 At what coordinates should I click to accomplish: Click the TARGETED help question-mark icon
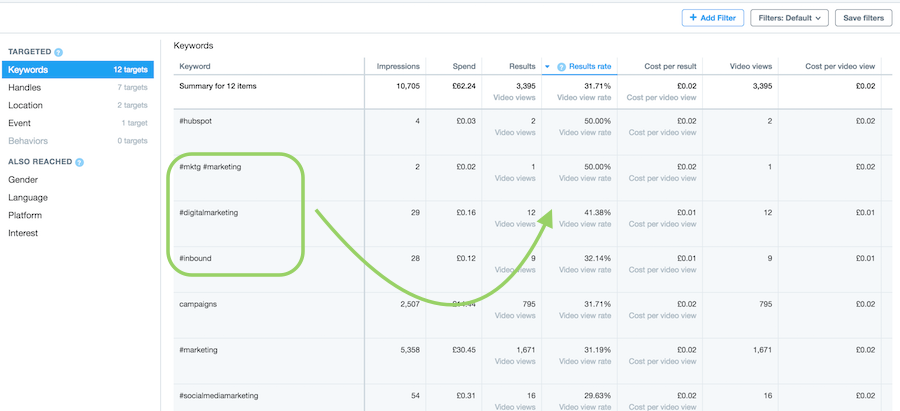click(59, 52)
